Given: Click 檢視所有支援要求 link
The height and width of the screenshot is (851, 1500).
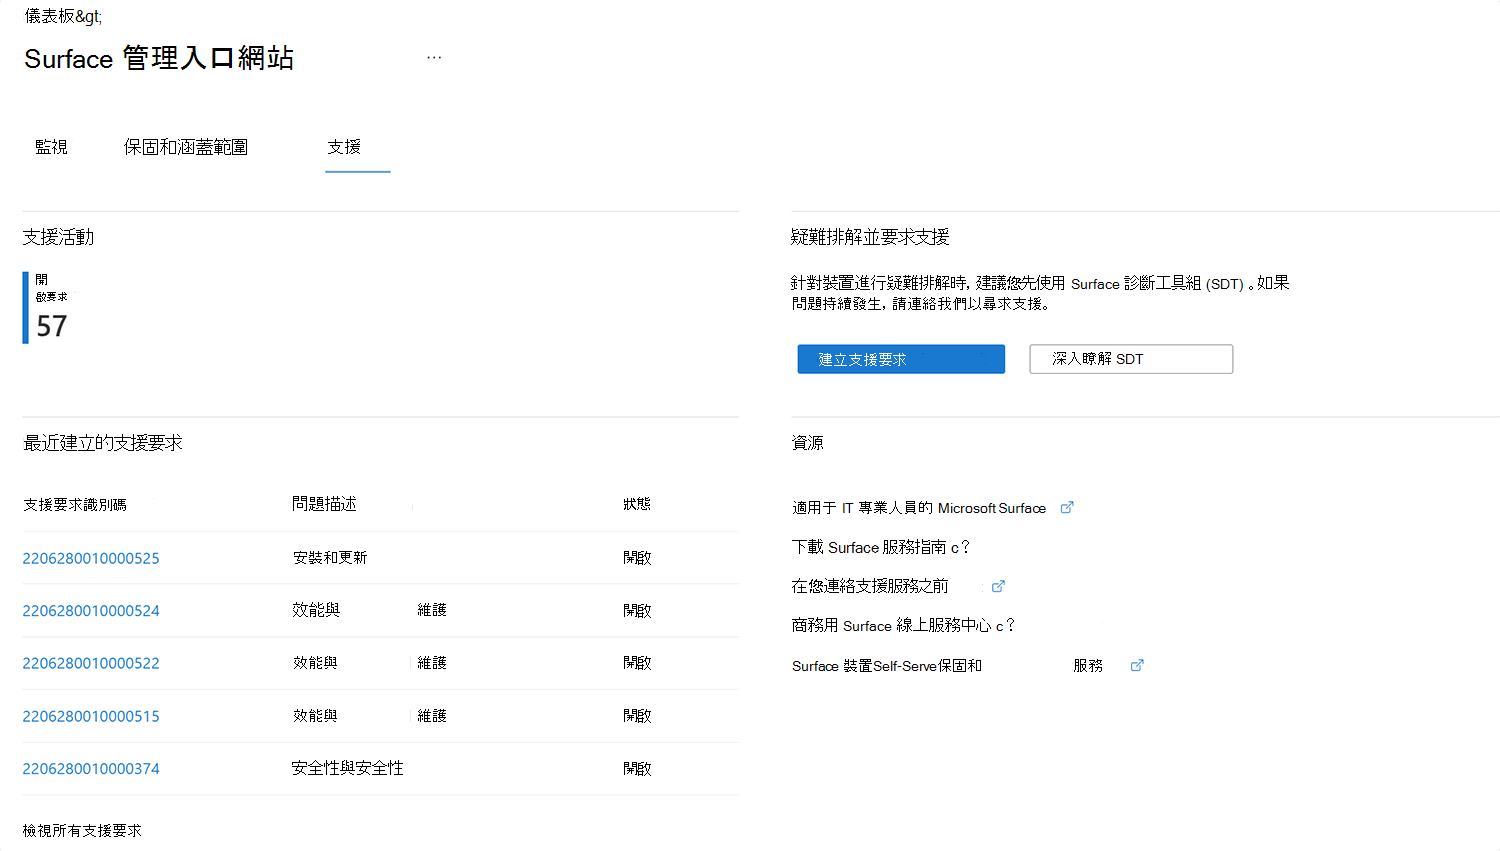Looking at the screenshot, I should coord(82,830).
